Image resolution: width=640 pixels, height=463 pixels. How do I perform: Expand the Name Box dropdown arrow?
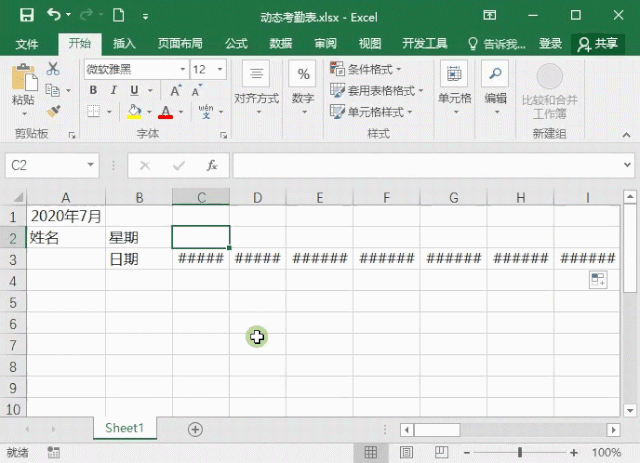point(91,165)
